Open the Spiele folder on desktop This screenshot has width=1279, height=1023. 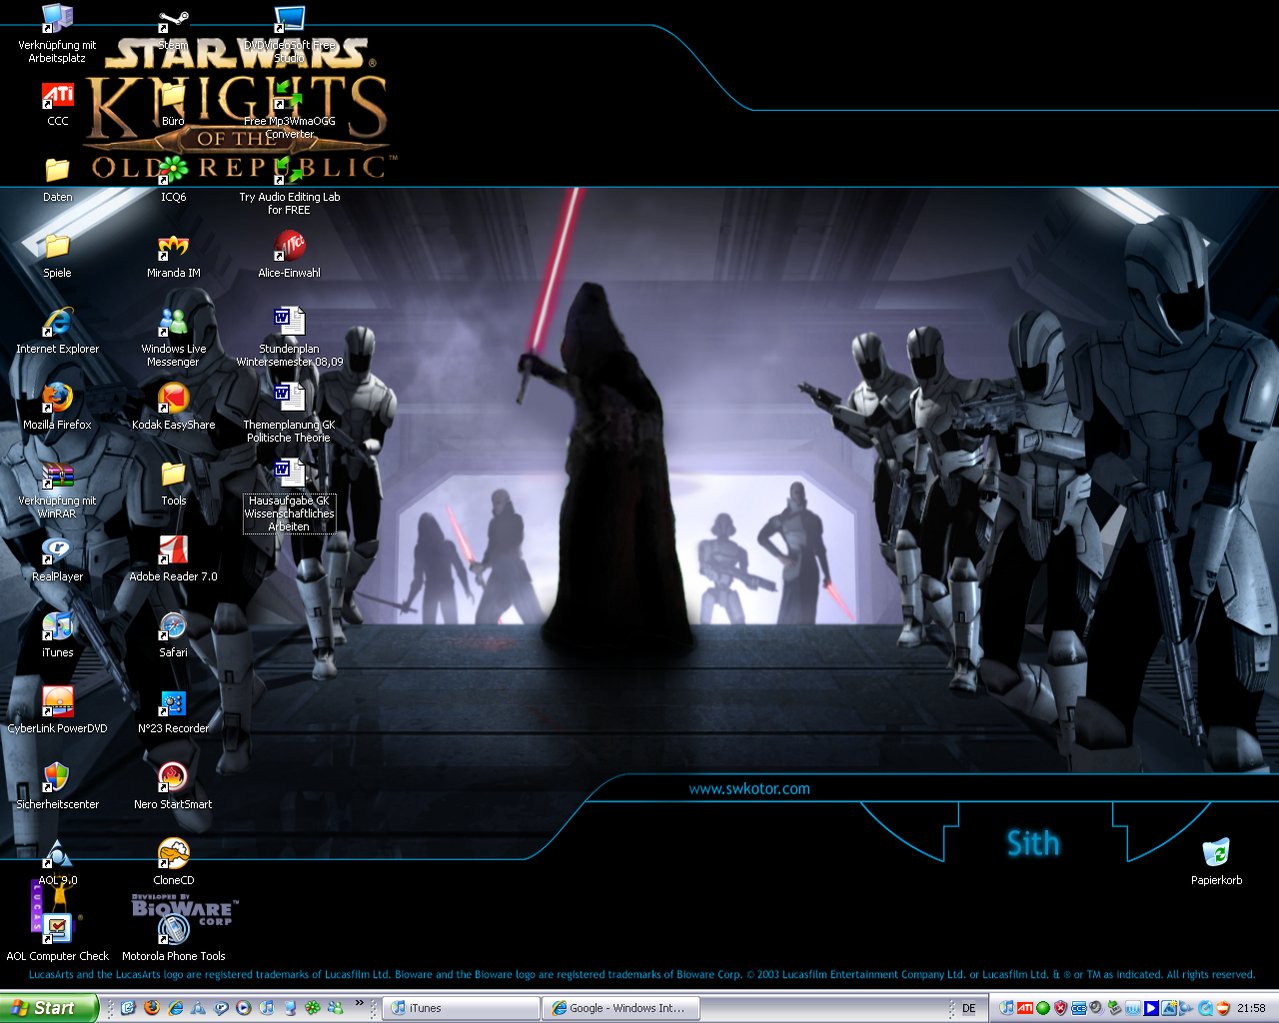point(57,247)
